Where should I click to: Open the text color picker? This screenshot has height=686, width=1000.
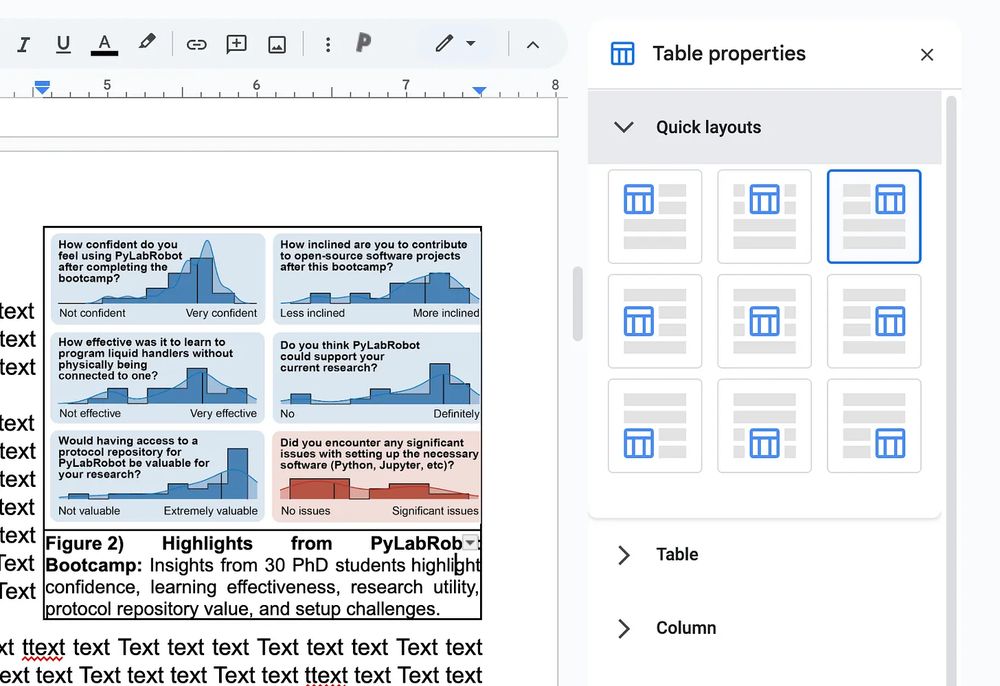click(x=105, y=45)
